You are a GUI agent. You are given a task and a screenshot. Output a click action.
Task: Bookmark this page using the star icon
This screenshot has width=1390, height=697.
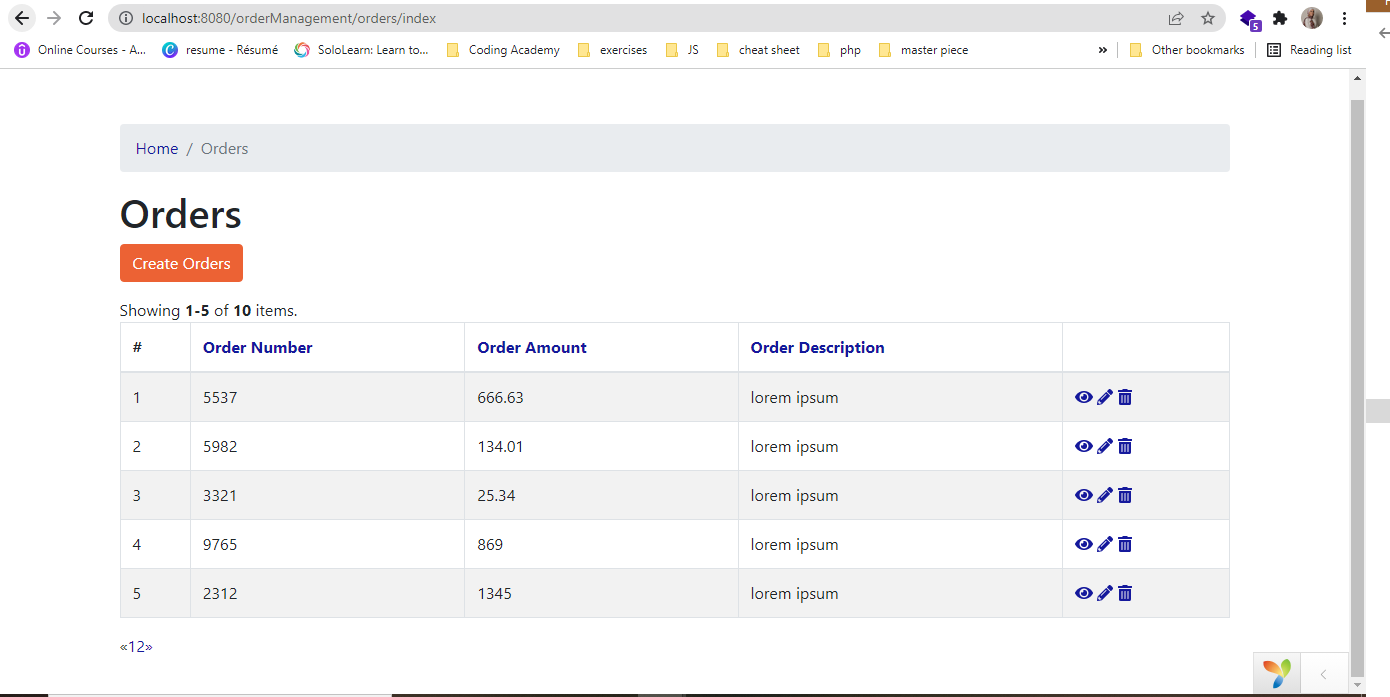click(x=1209, y=18)
